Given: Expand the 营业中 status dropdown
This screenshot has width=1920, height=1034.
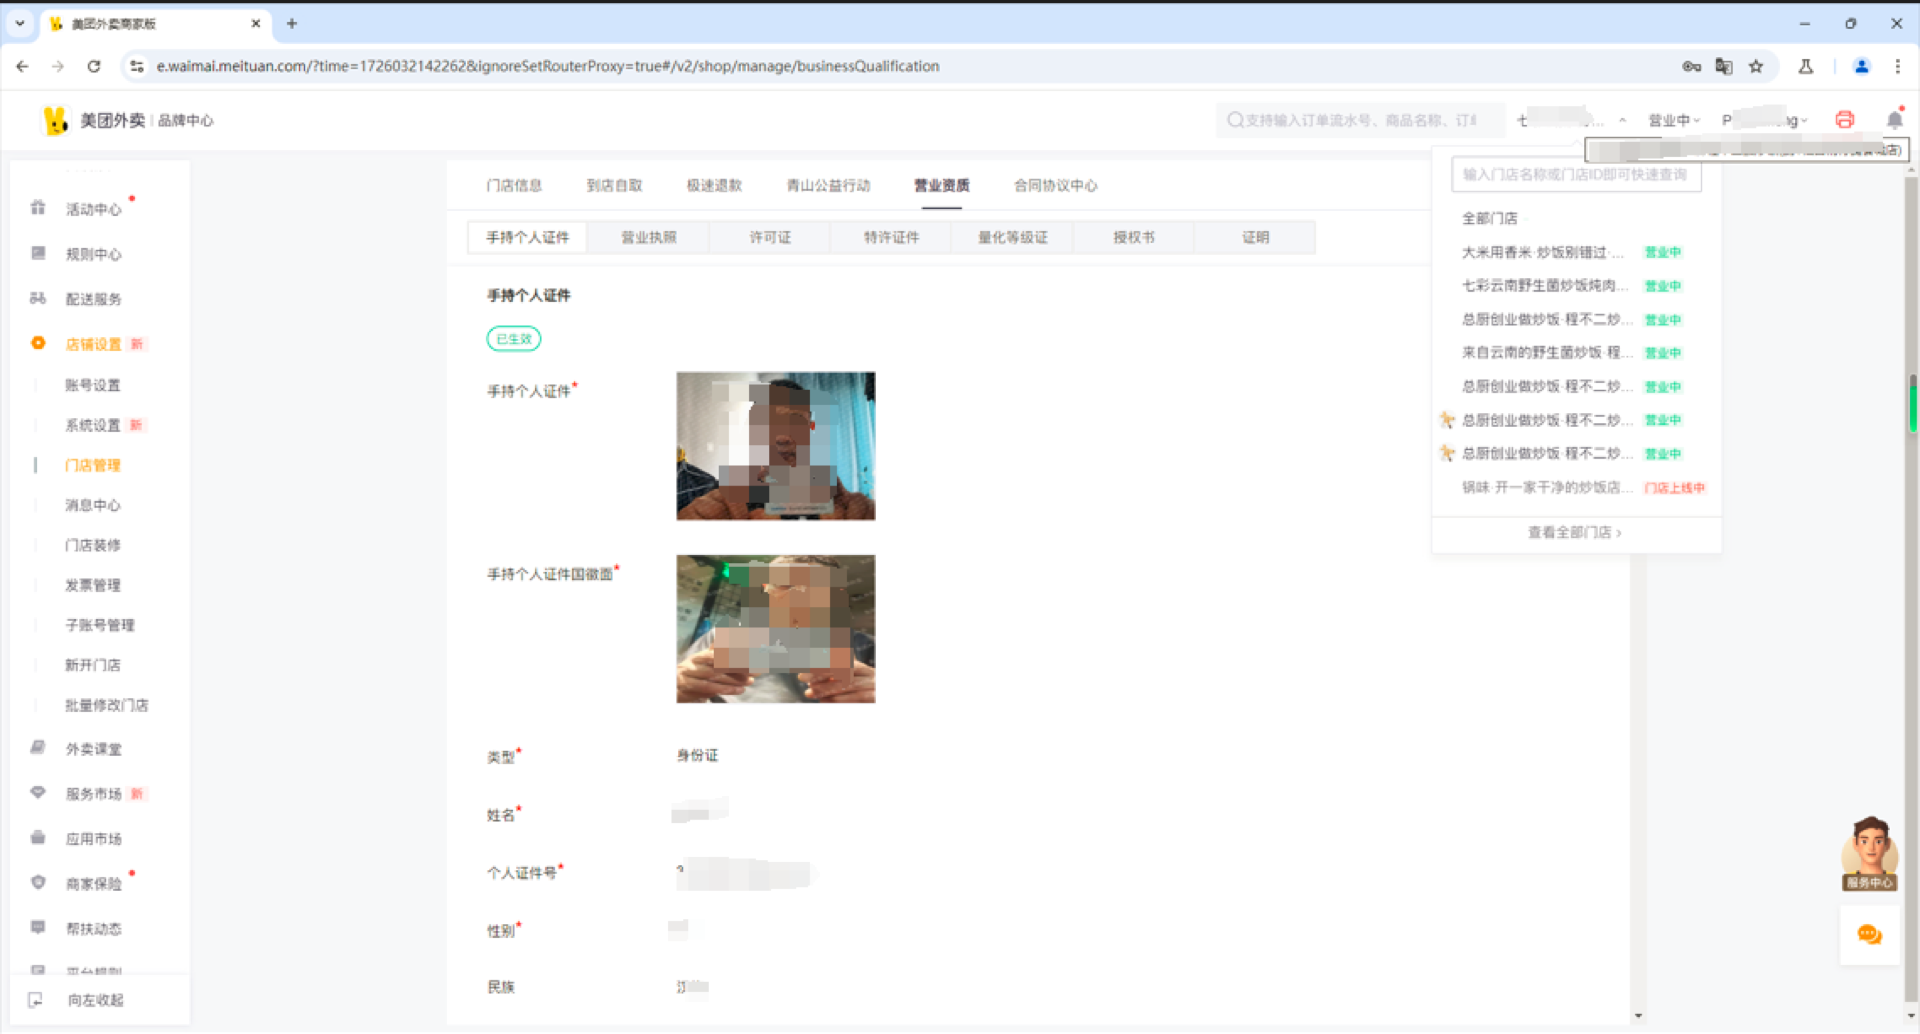Looking at the screenshot, I should point(1674,120).
